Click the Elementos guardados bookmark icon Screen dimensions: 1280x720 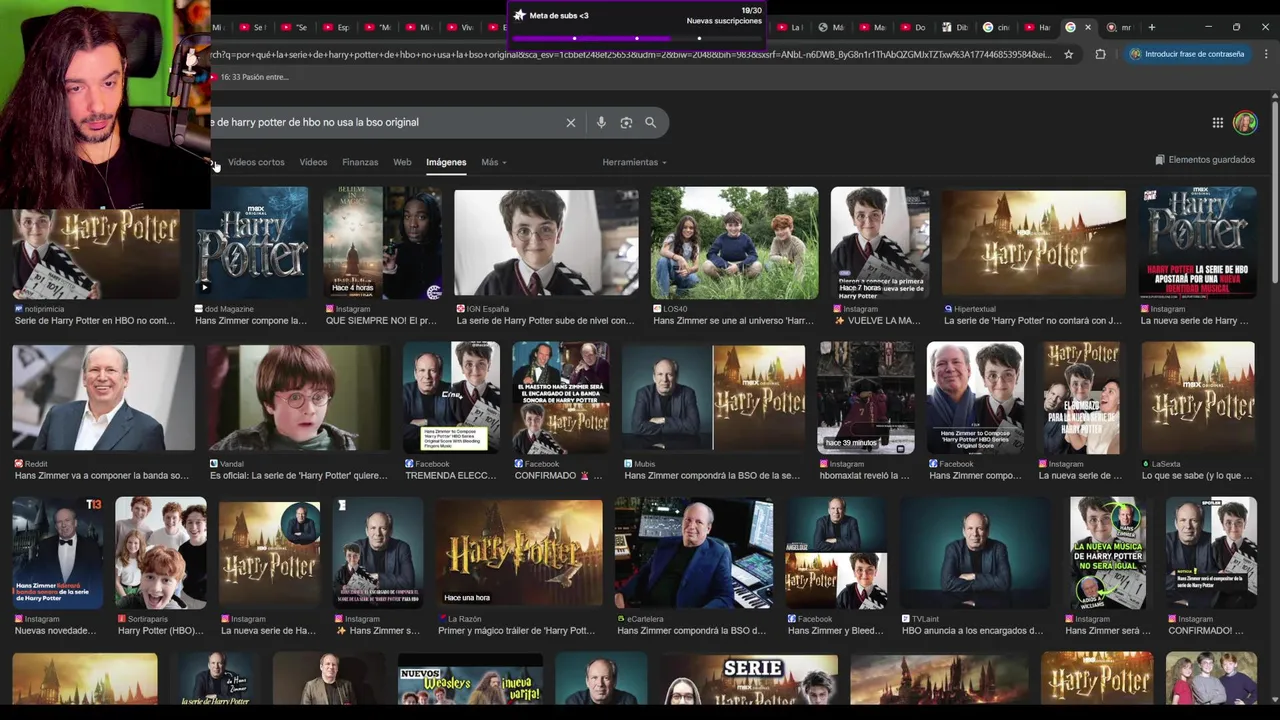1160,160
